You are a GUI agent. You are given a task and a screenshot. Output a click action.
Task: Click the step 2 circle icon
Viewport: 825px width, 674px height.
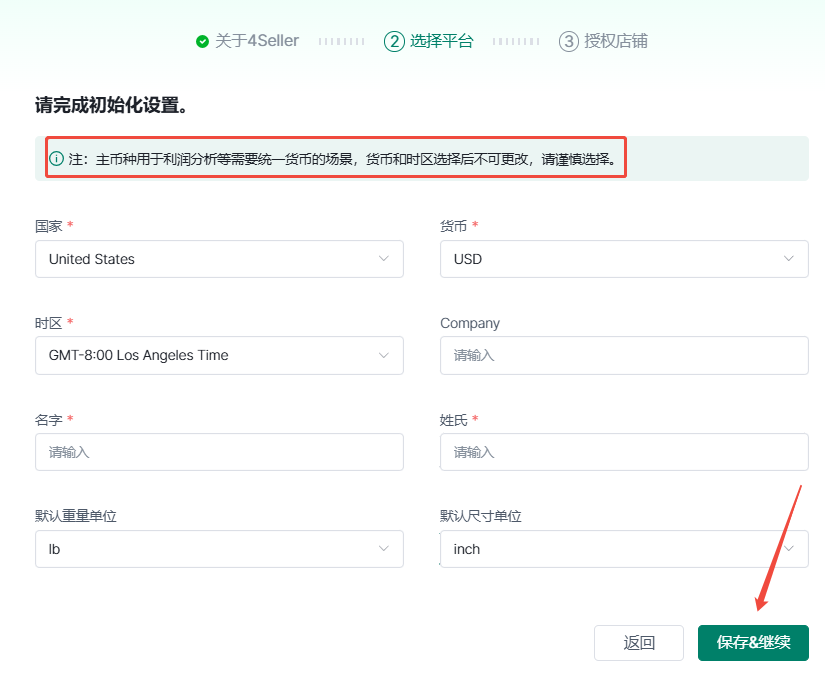[394, 41]
